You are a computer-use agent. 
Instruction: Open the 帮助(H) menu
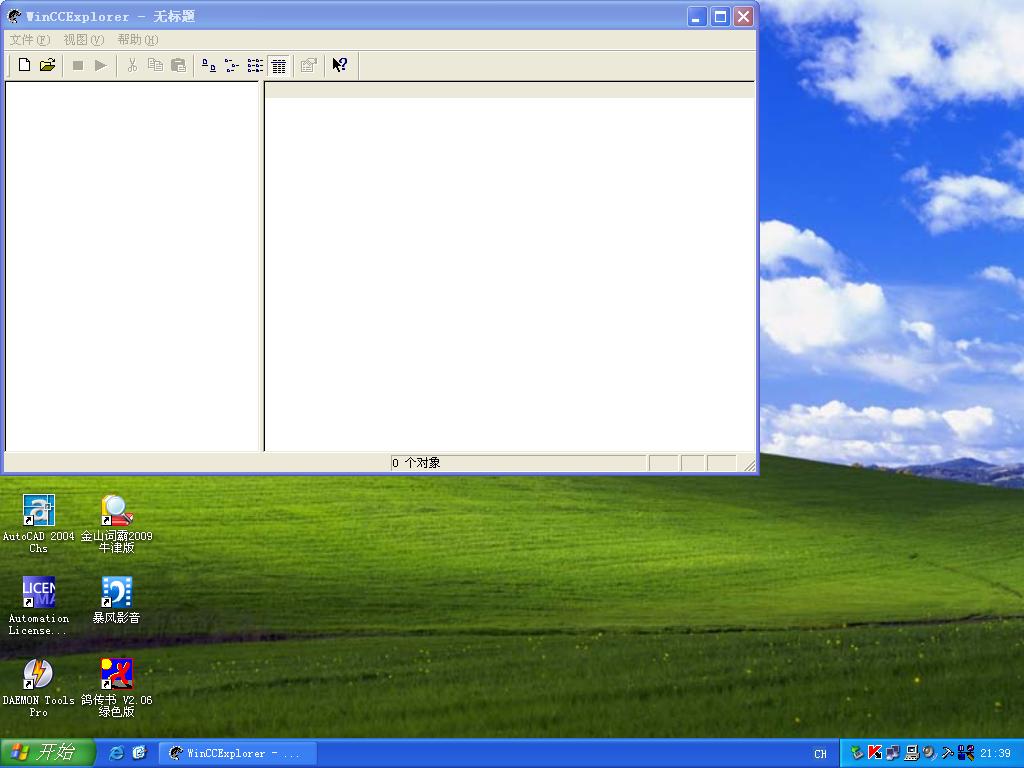[138, 40]
